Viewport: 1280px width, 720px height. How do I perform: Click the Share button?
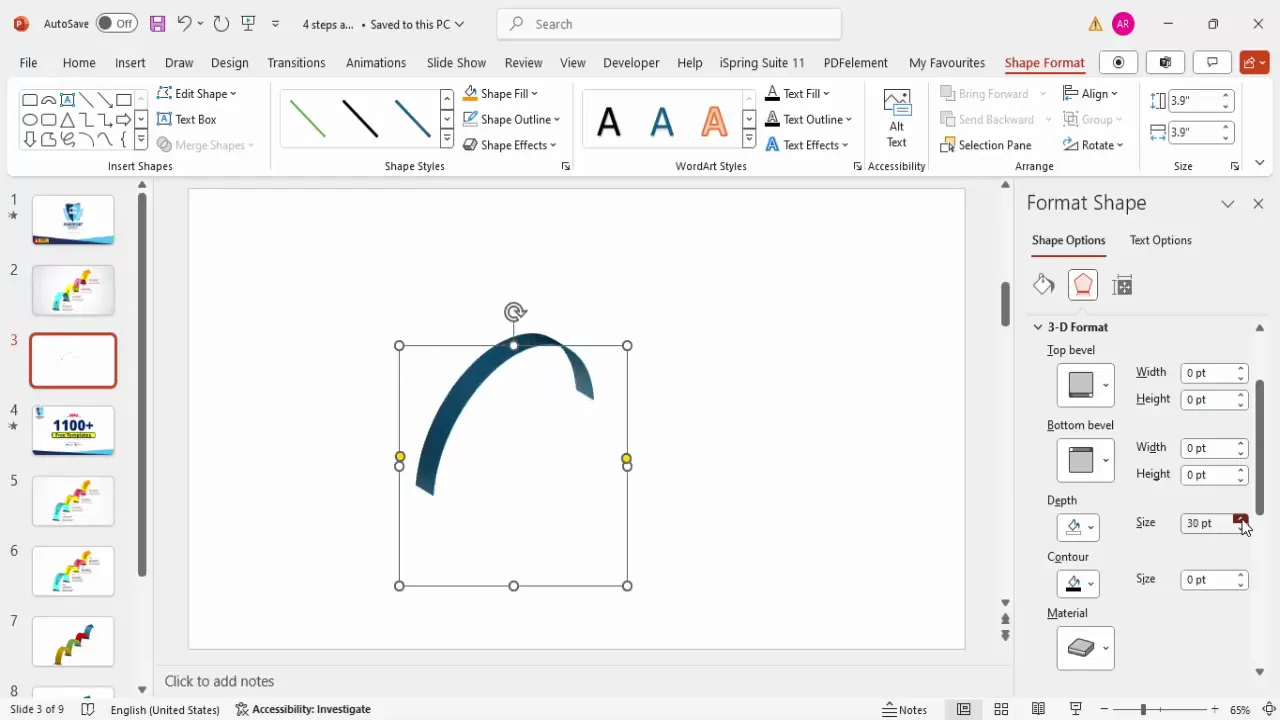[1254, 62]
